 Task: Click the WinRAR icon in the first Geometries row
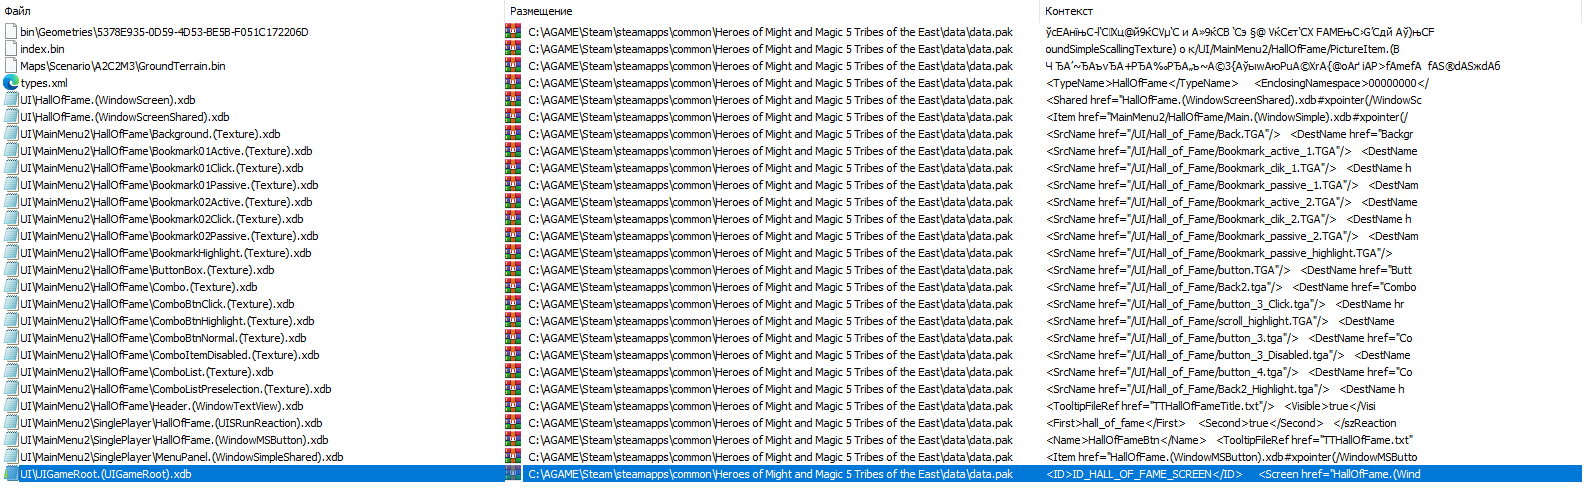513,32
